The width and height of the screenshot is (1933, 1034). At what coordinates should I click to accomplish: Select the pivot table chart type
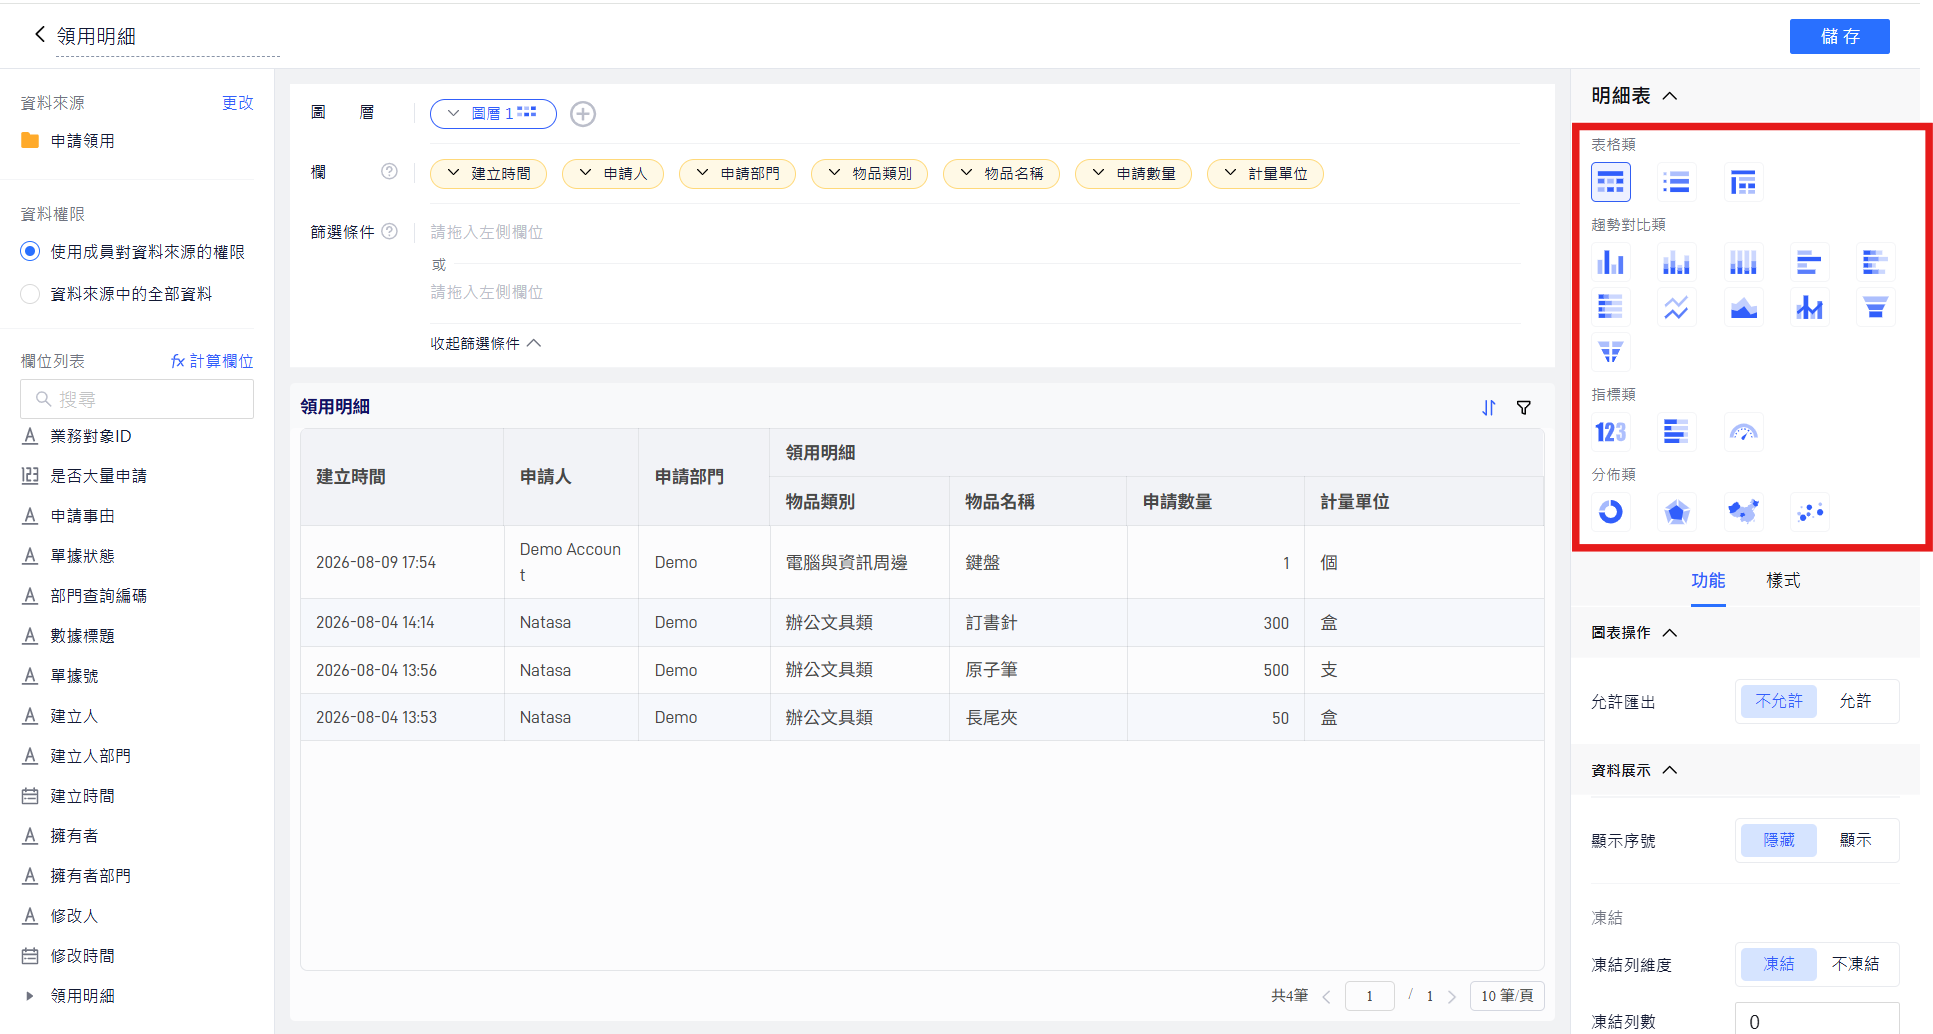pos(1743,183)
